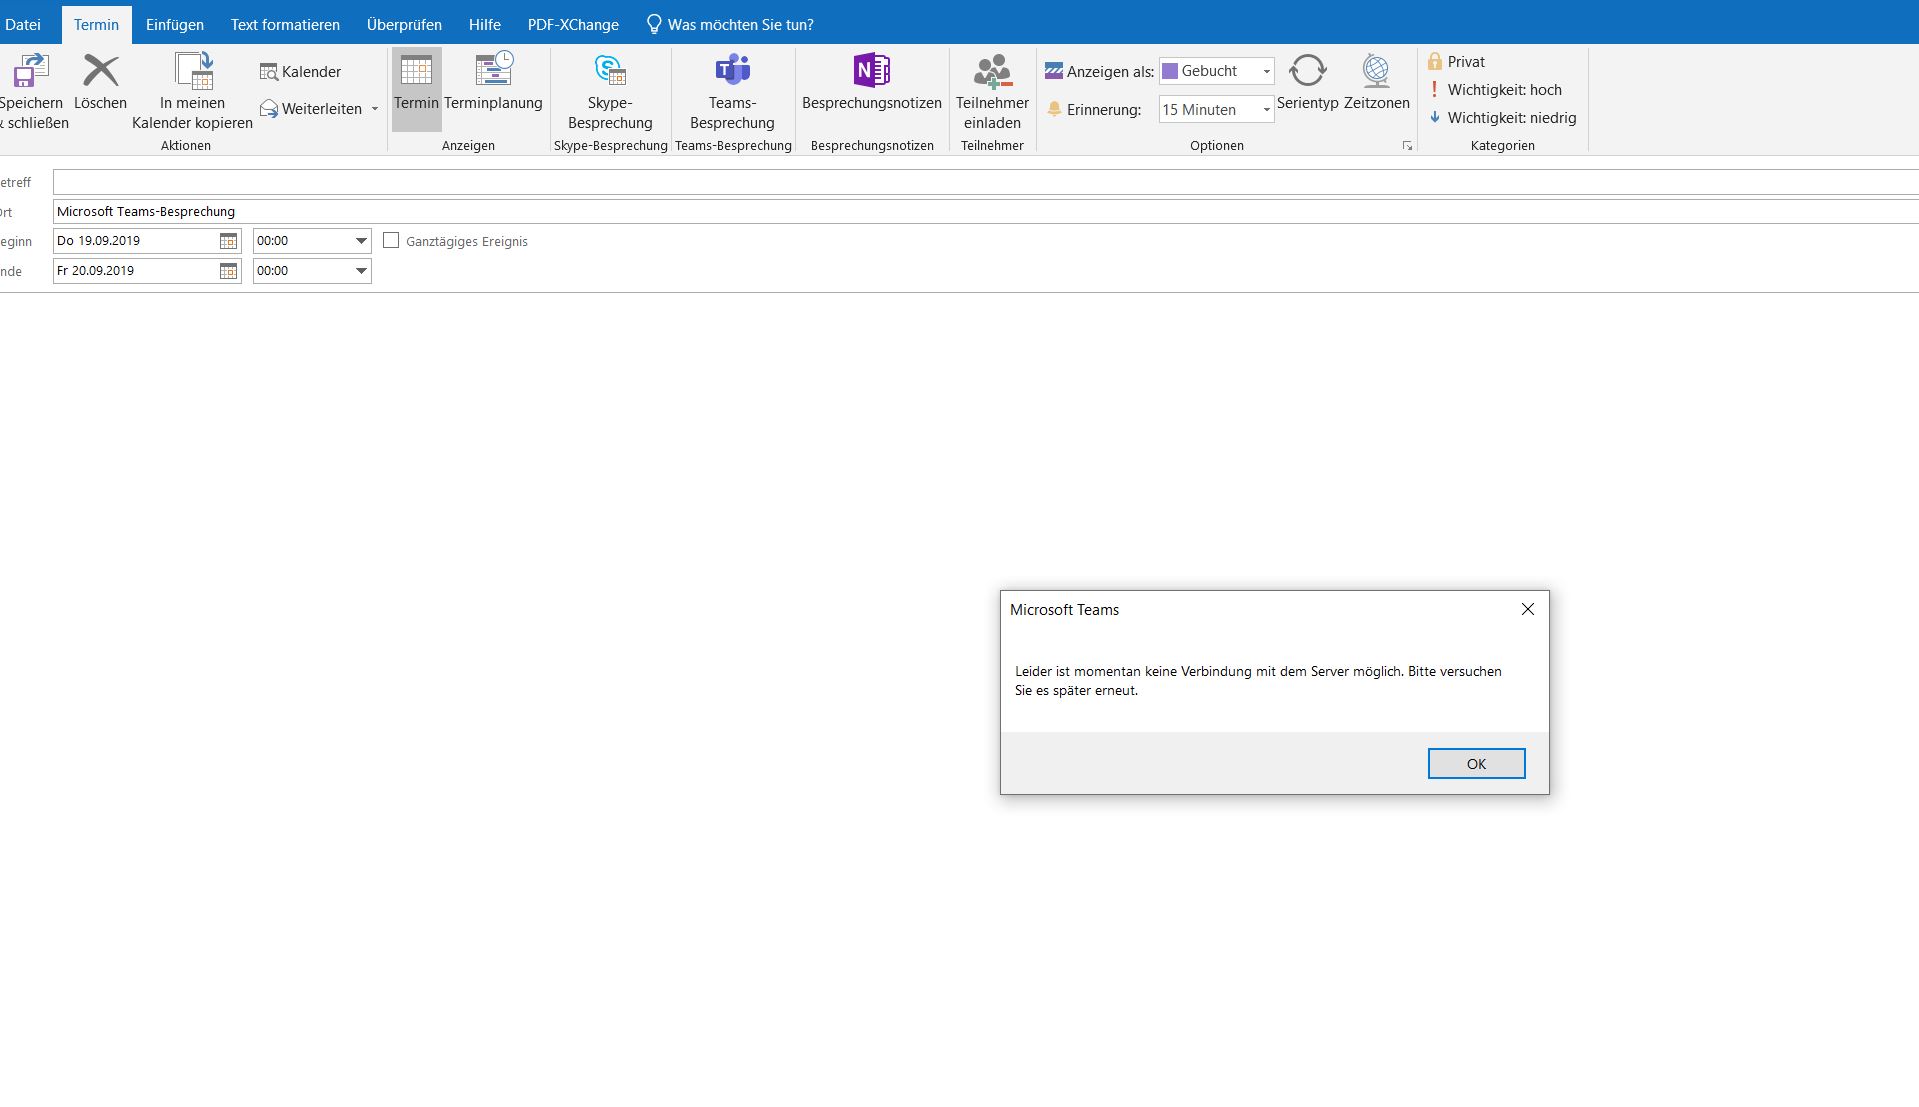
Task: Click Teilnehmer einladen icon
Action: click(992, 71)
